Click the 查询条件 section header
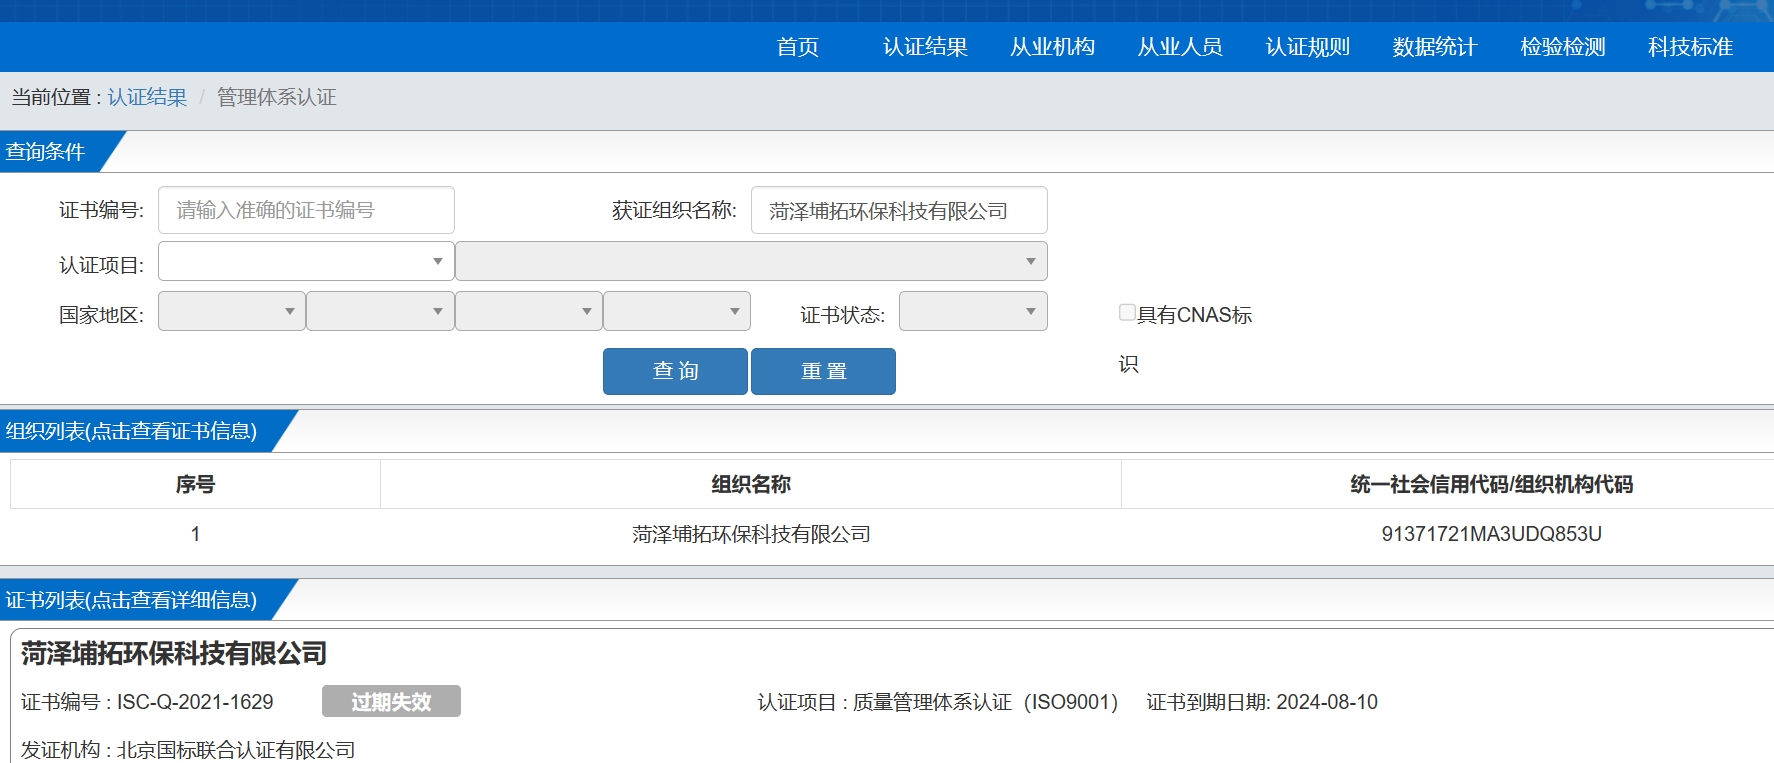The width and height of the screenshot is (1774, 763). pos(45,151)
